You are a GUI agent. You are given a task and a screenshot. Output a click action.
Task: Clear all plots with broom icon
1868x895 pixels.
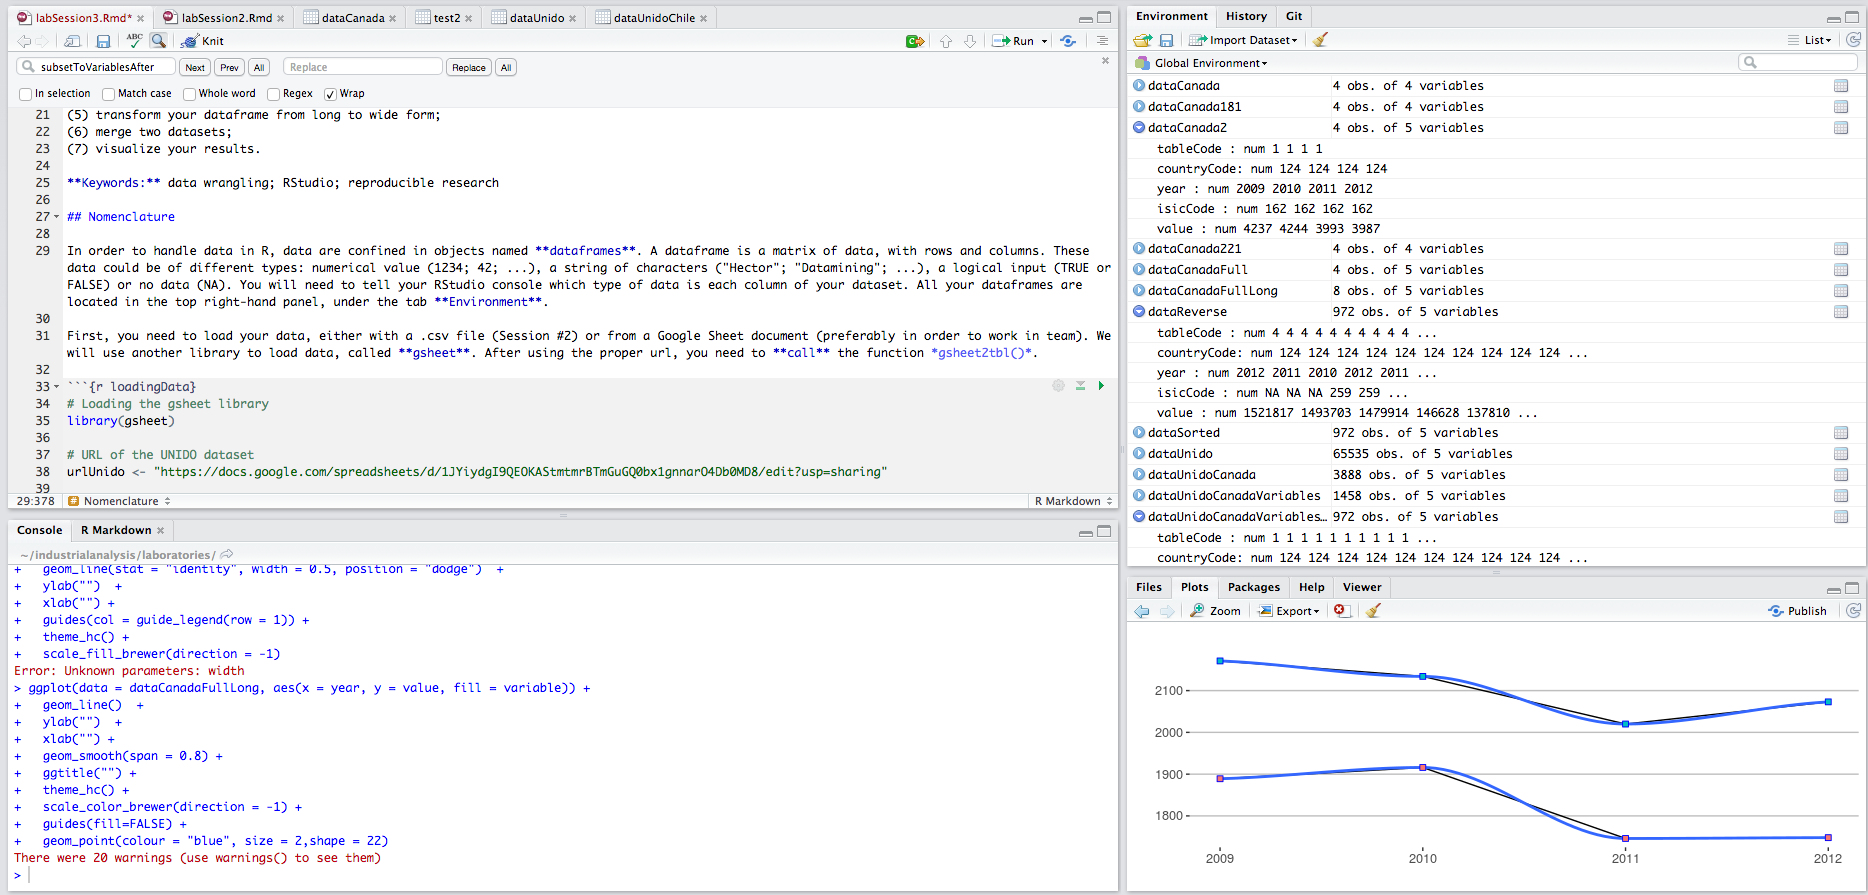[x=1374, y=611]
